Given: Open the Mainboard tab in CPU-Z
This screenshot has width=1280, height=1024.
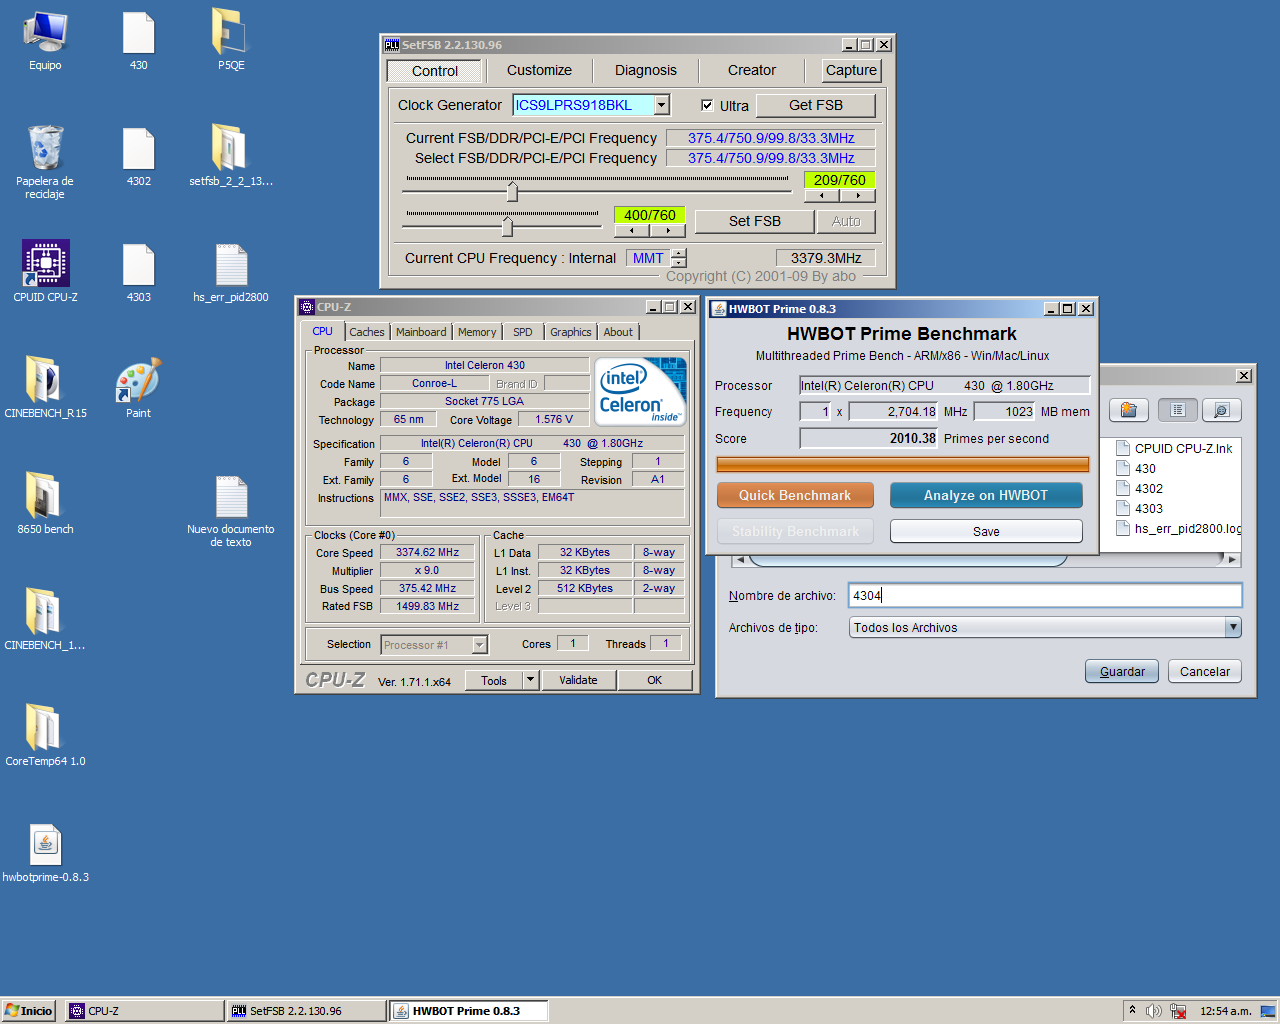Looking at the screenshot, I should tap(421, 332).
